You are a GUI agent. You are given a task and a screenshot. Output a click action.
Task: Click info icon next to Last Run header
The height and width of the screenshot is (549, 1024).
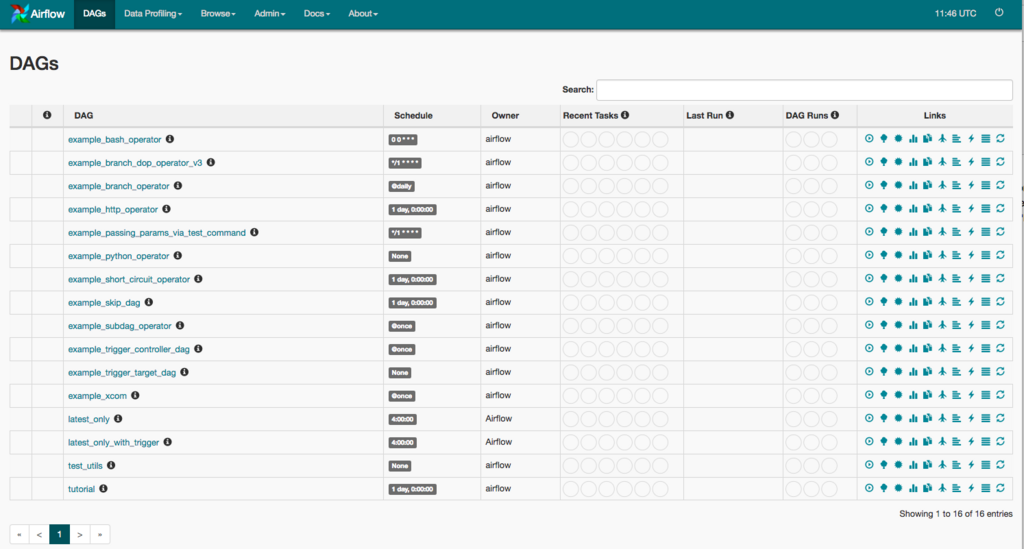729,115
